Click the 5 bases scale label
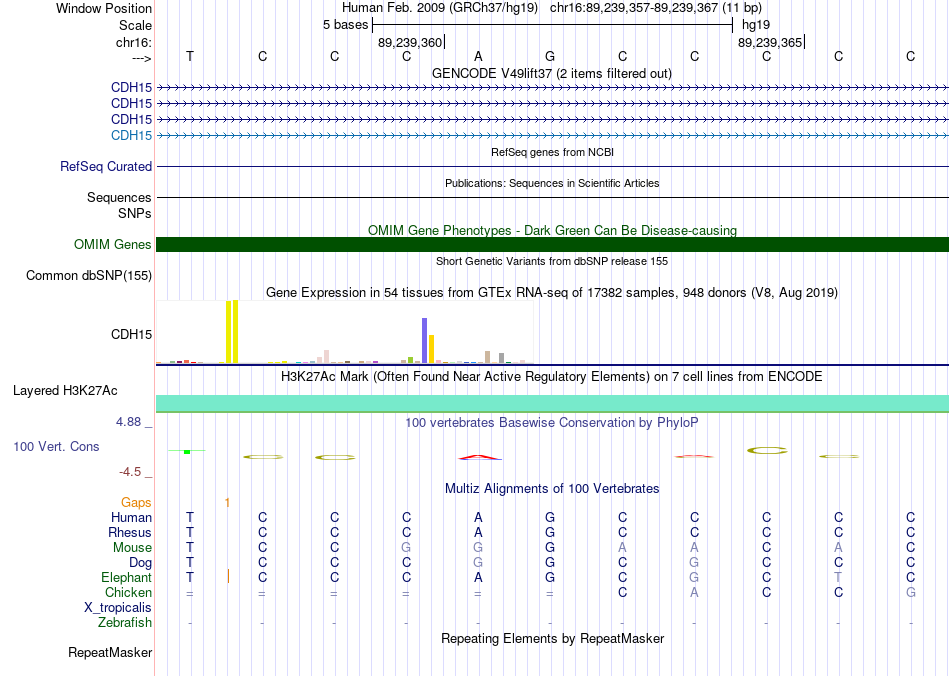 (345, 25)
